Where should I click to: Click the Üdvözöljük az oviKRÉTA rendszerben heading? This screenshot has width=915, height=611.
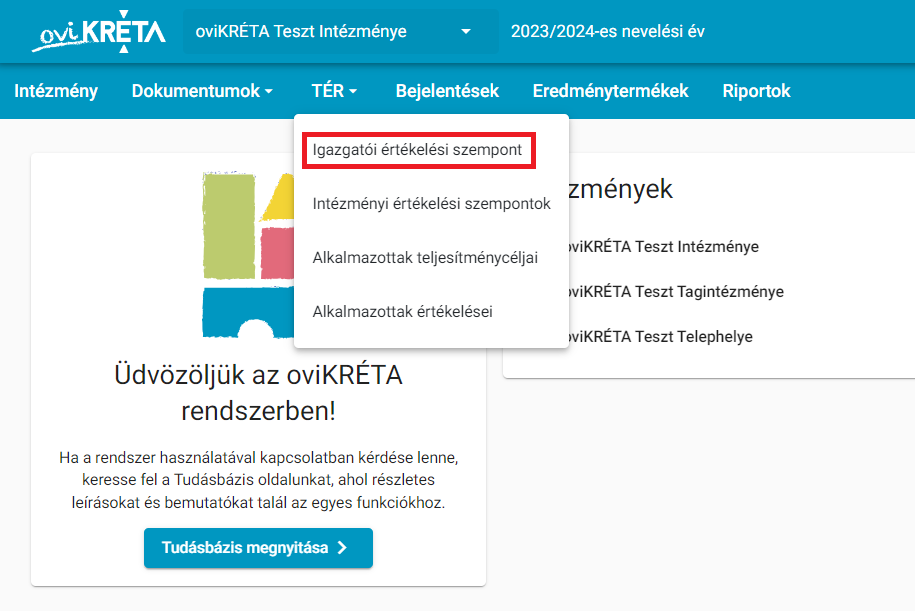click(259, 393)
